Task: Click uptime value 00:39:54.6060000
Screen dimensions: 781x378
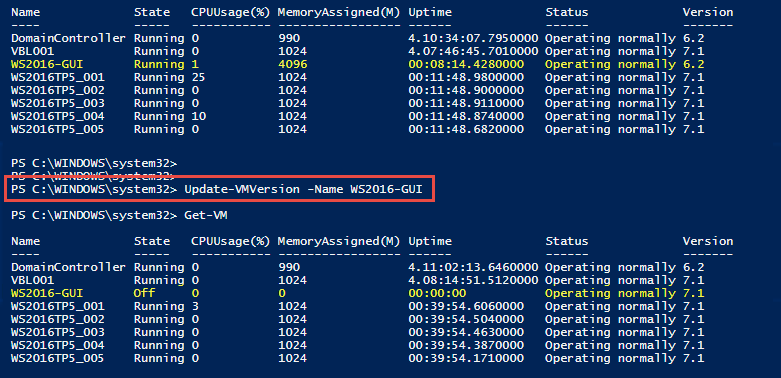Action: 466,306
